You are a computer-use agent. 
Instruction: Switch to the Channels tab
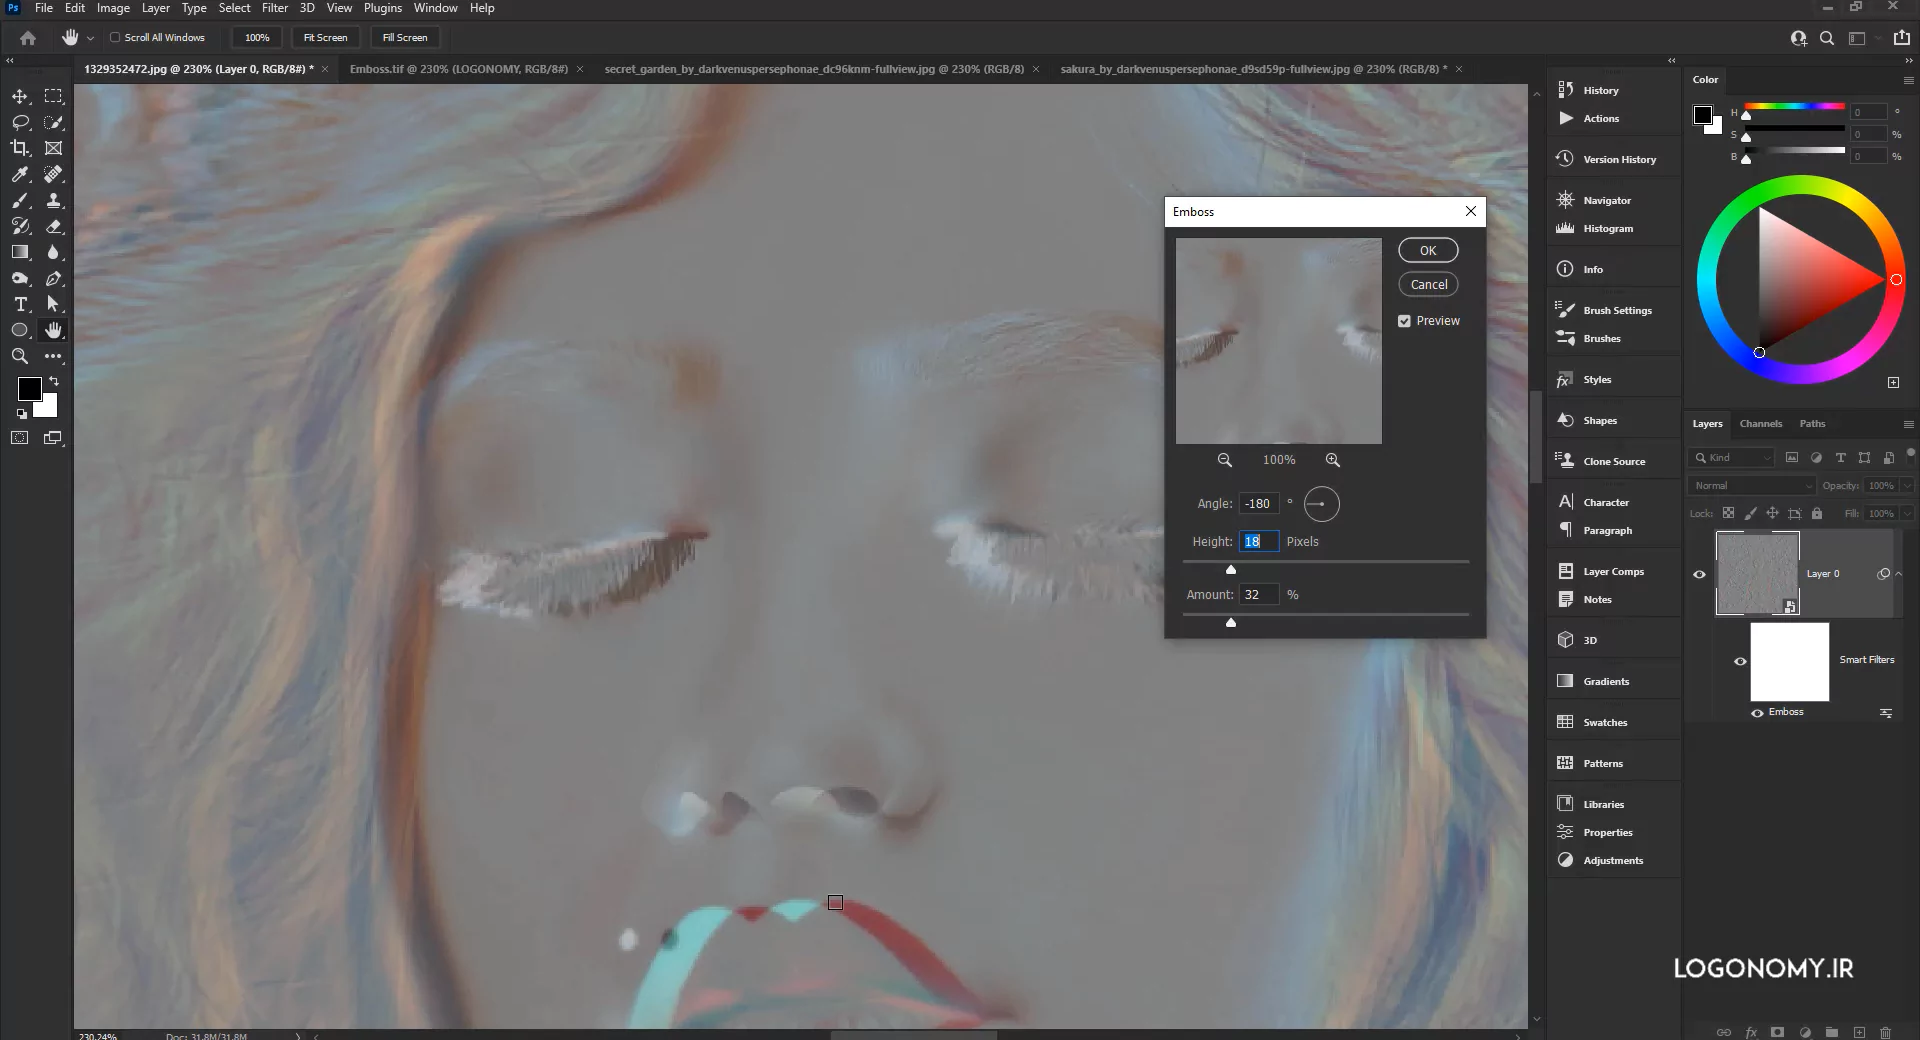(x=1761, y=424)
